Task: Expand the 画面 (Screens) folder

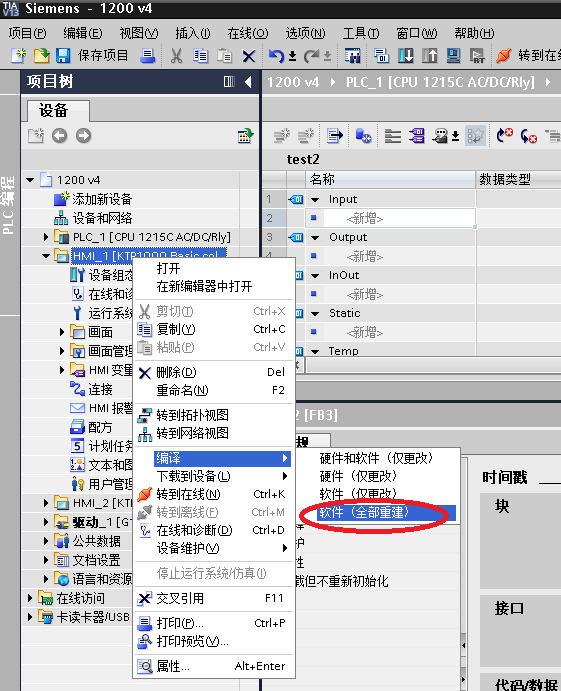Action: [62, 332]
